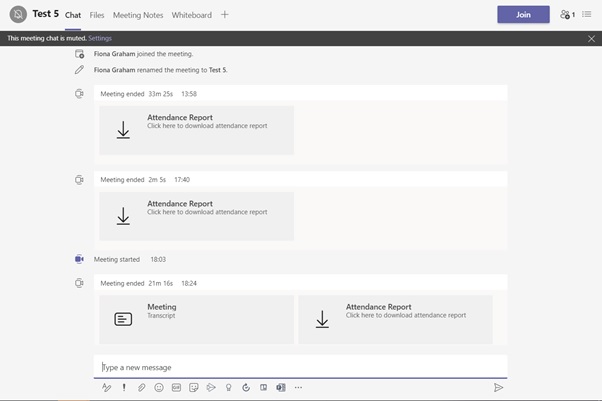602x401 pixels.
Task: Open meeting options list icon
Action: tap(587, 15)
